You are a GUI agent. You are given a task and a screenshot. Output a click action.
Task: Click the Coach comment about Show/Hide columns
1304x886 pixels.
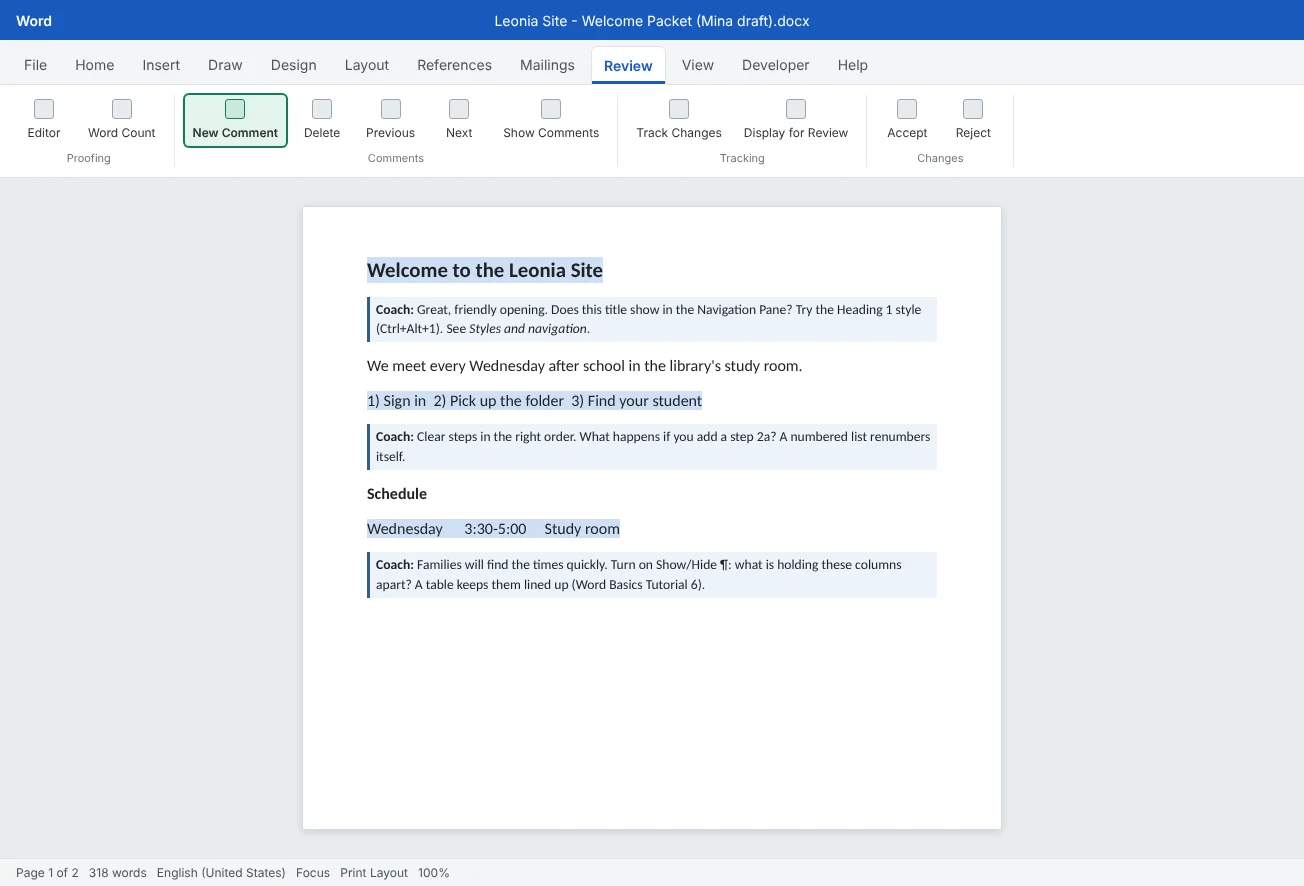652,575
